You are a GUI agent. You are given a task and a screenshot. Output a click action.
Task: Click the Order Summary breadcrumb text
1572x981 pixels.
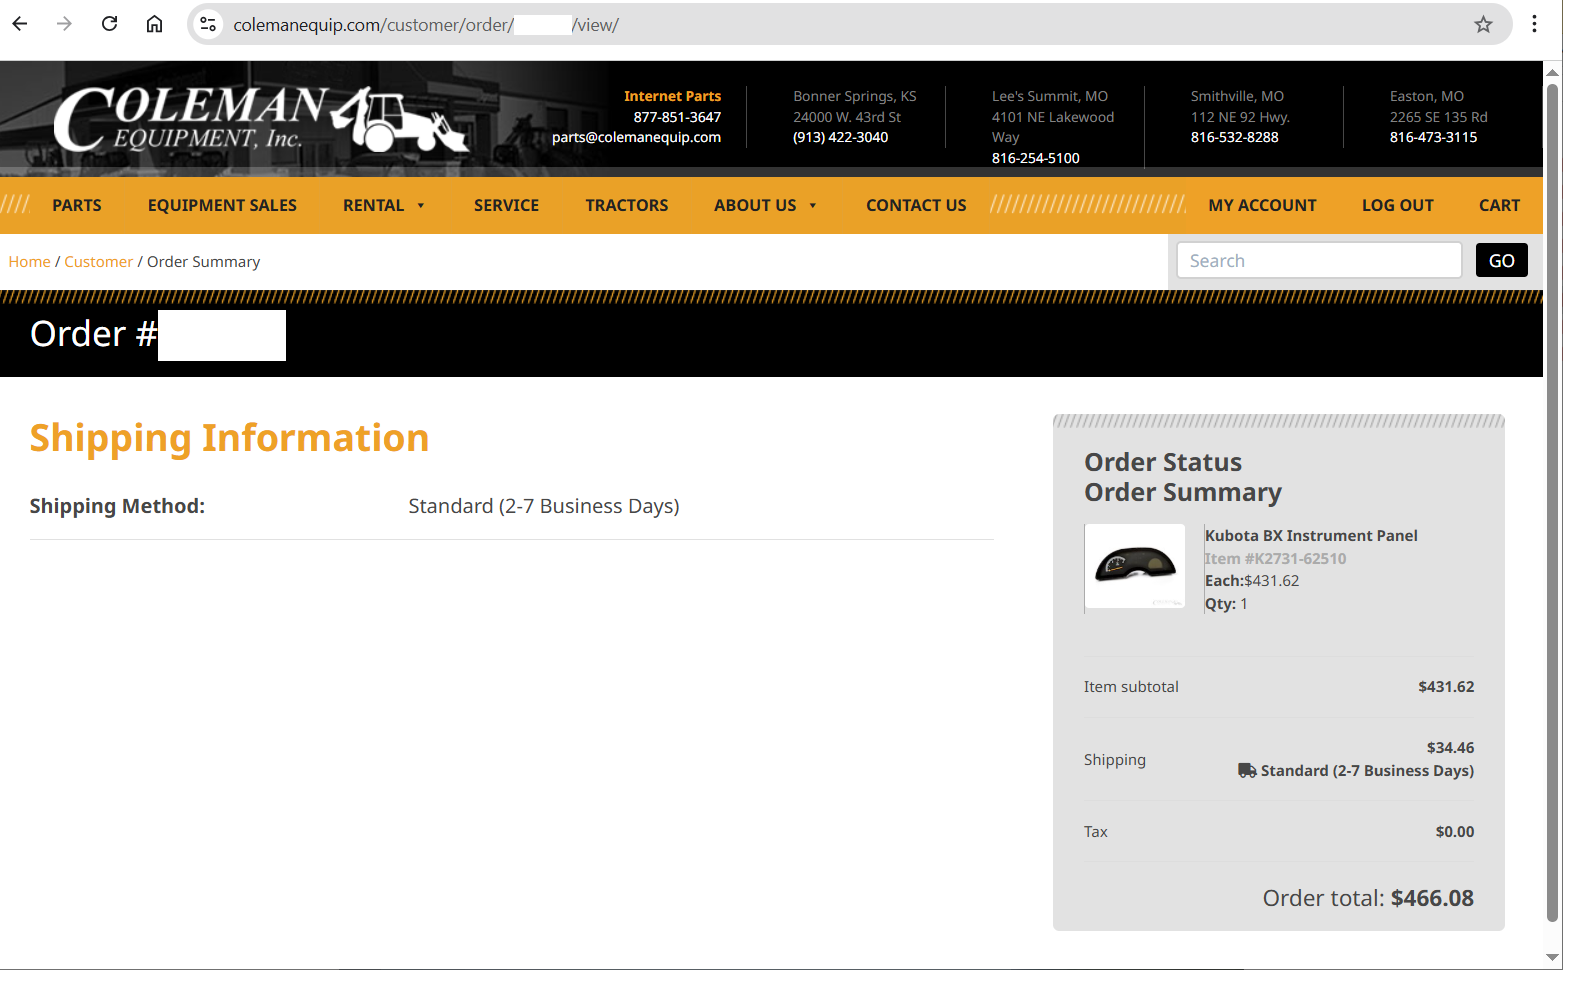(x=203, y=261)
